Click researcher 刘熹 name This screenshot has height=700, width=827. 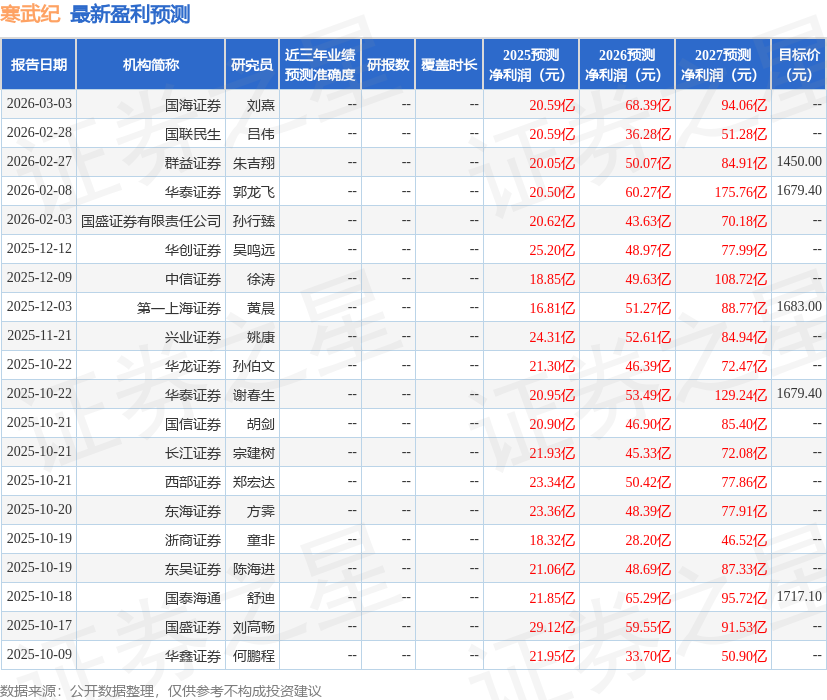click(x=260, y=104)
